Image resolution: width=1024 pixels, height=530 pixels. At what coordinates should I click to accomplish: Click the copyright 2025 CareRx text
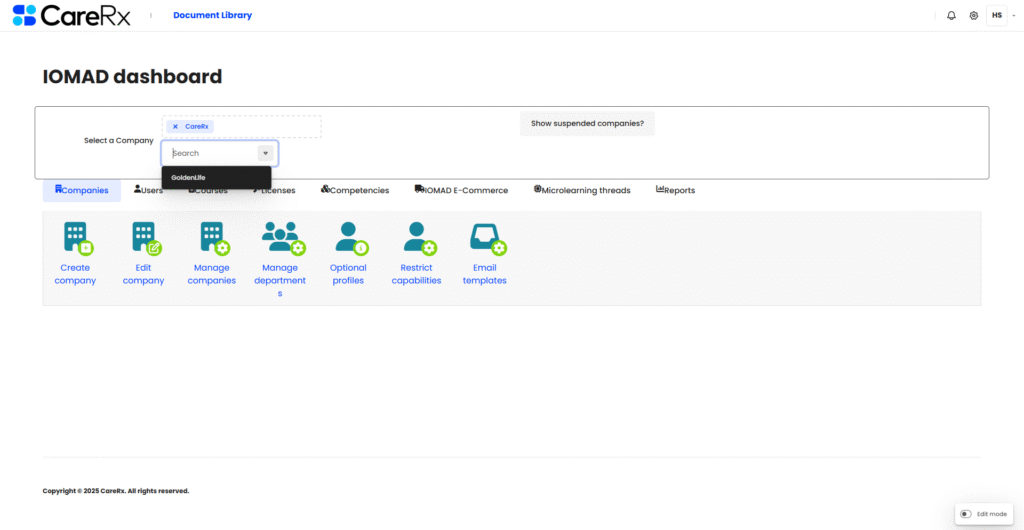[x=116, y=491]
